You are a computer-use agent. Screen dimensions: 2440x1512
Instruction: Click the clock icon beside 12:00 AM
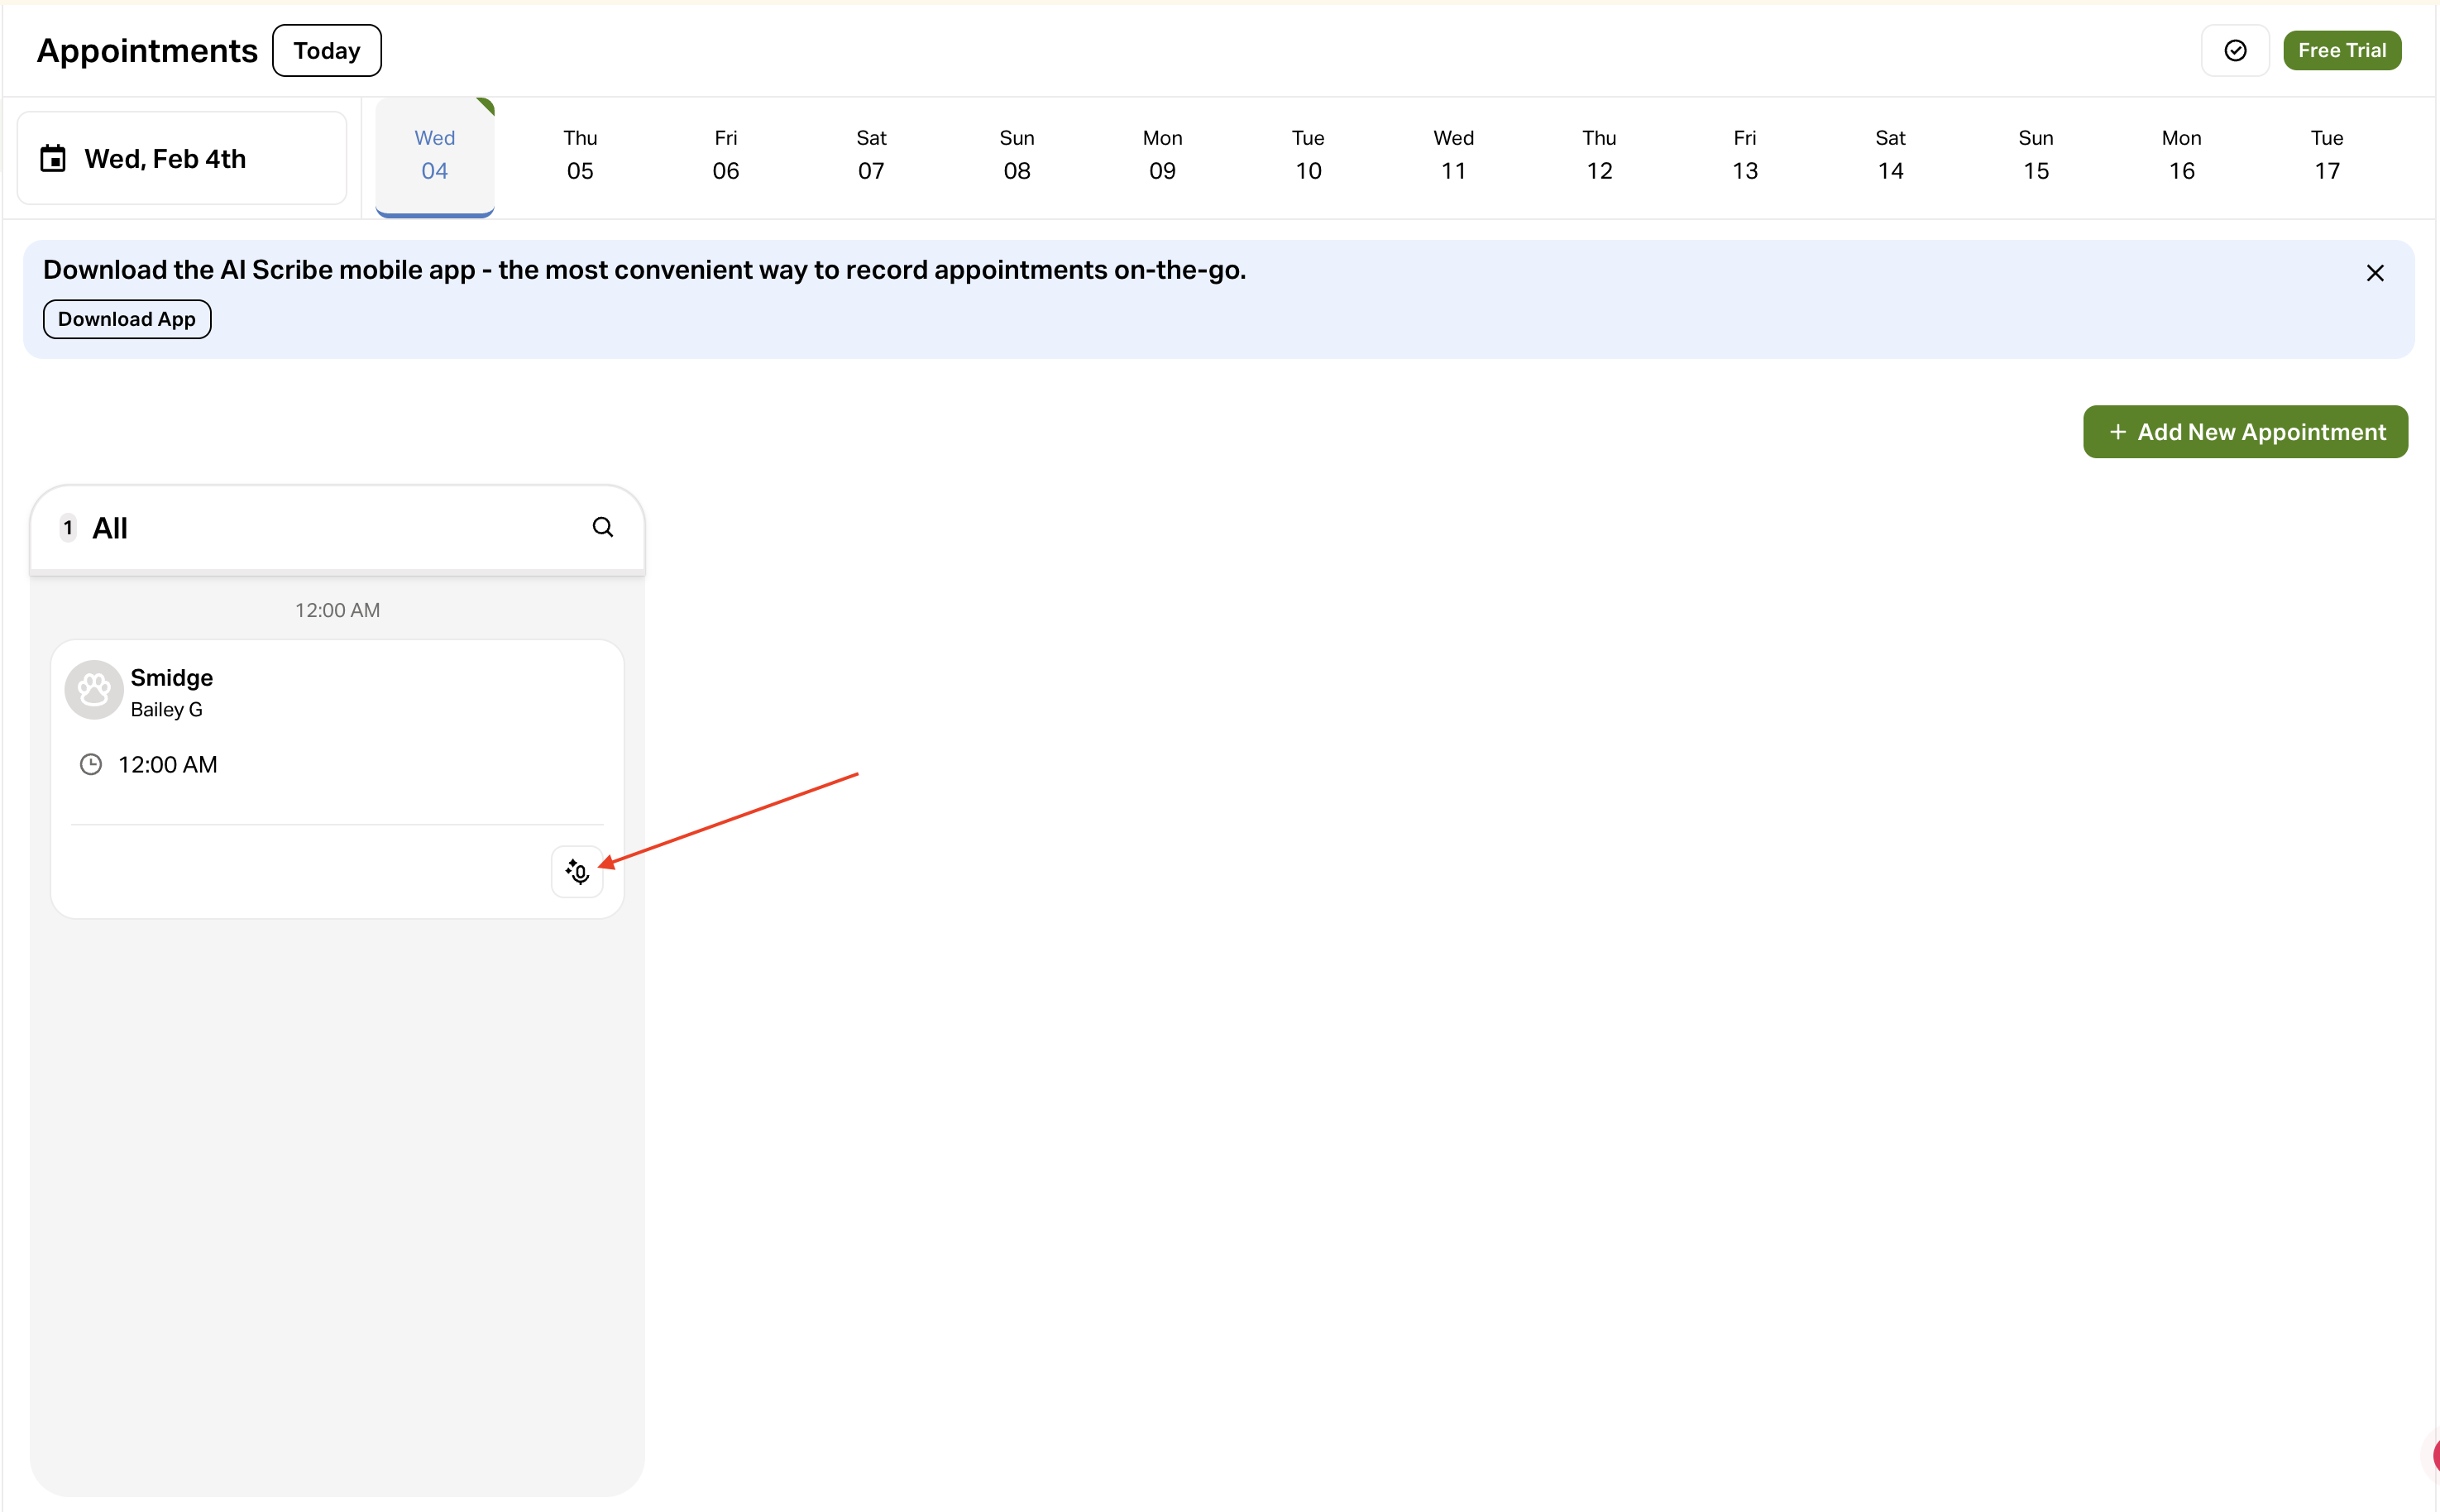tap(91, 764)
